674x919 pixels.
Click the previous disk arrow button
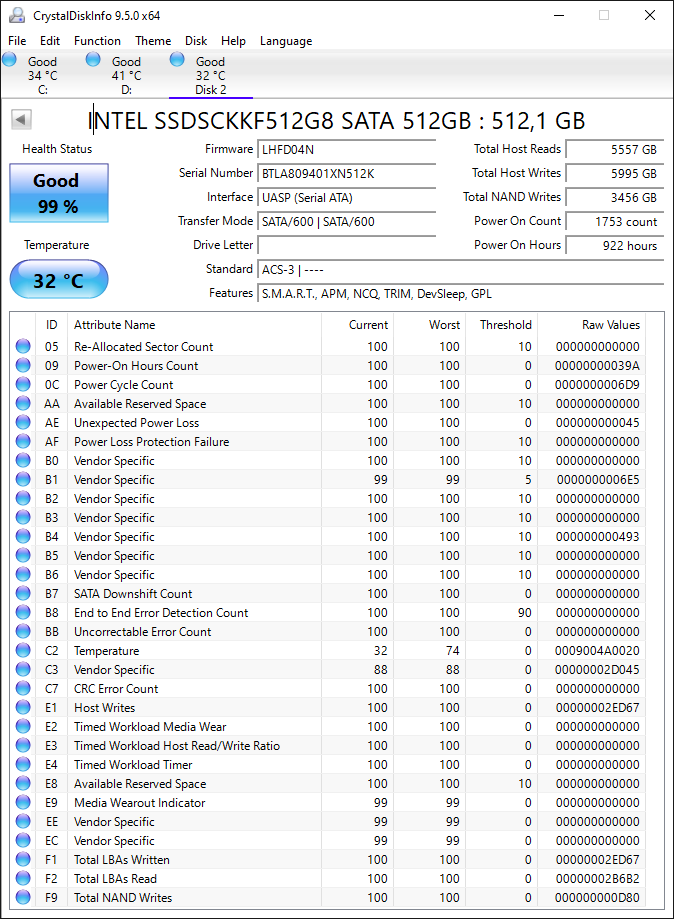point(21,120)
